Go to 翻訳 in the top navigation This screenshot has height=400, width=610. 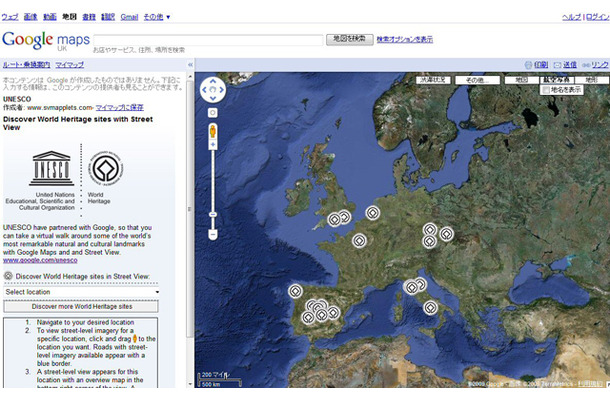click(108, 17)
